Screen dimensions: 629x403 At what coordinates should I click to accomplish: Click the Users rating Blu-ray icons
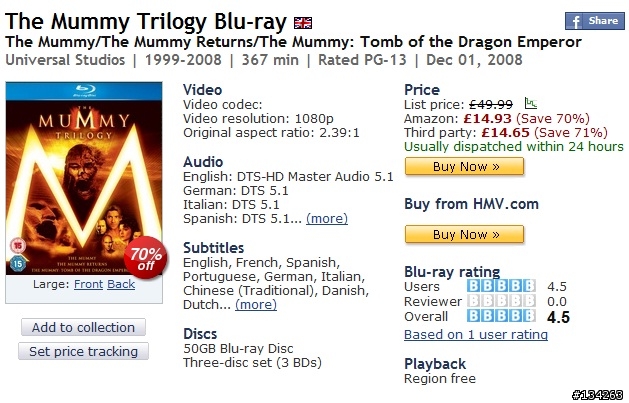[501, 286]
